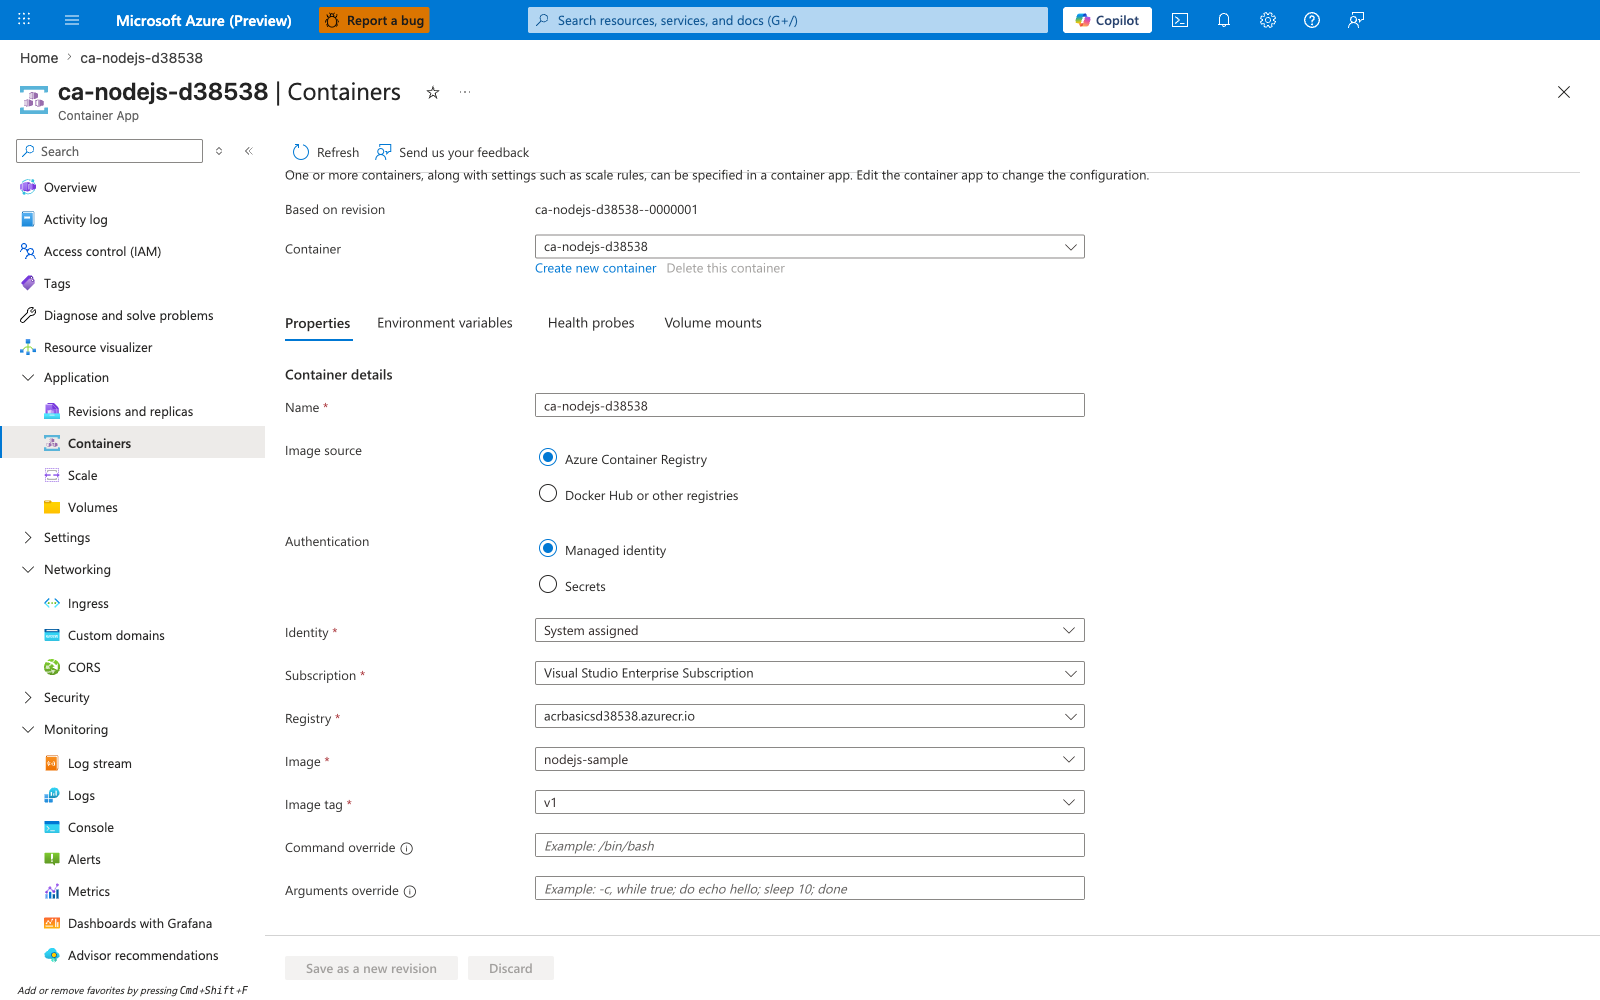Image resolution: width=1600 pixels, height=1000 pixels.
Task: Open the help question mark menu
Action: [x=1312, y=20]
